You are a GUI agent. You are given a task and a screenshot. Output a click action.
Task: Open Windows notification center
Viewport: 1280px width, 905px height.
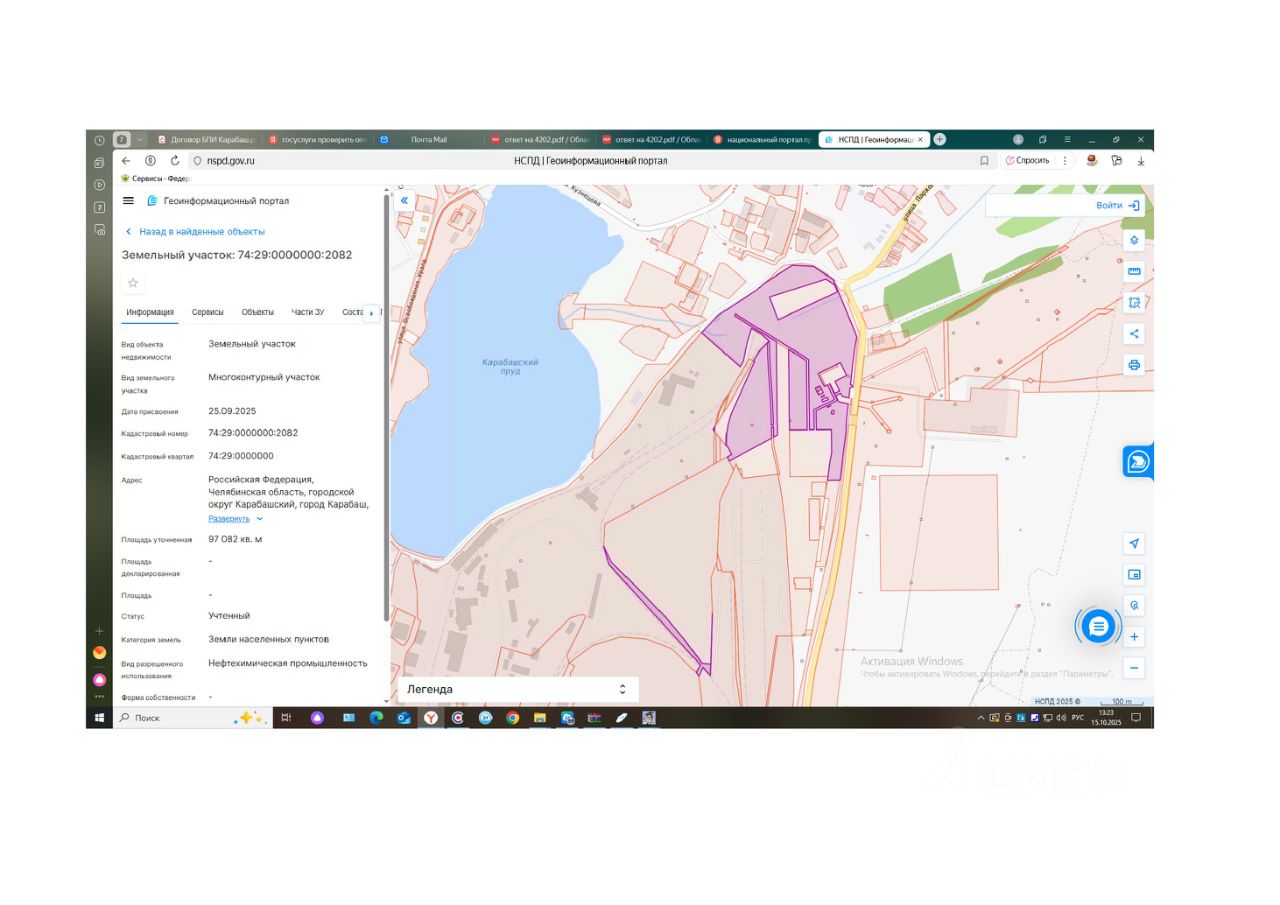click(x=1135, y=718)
